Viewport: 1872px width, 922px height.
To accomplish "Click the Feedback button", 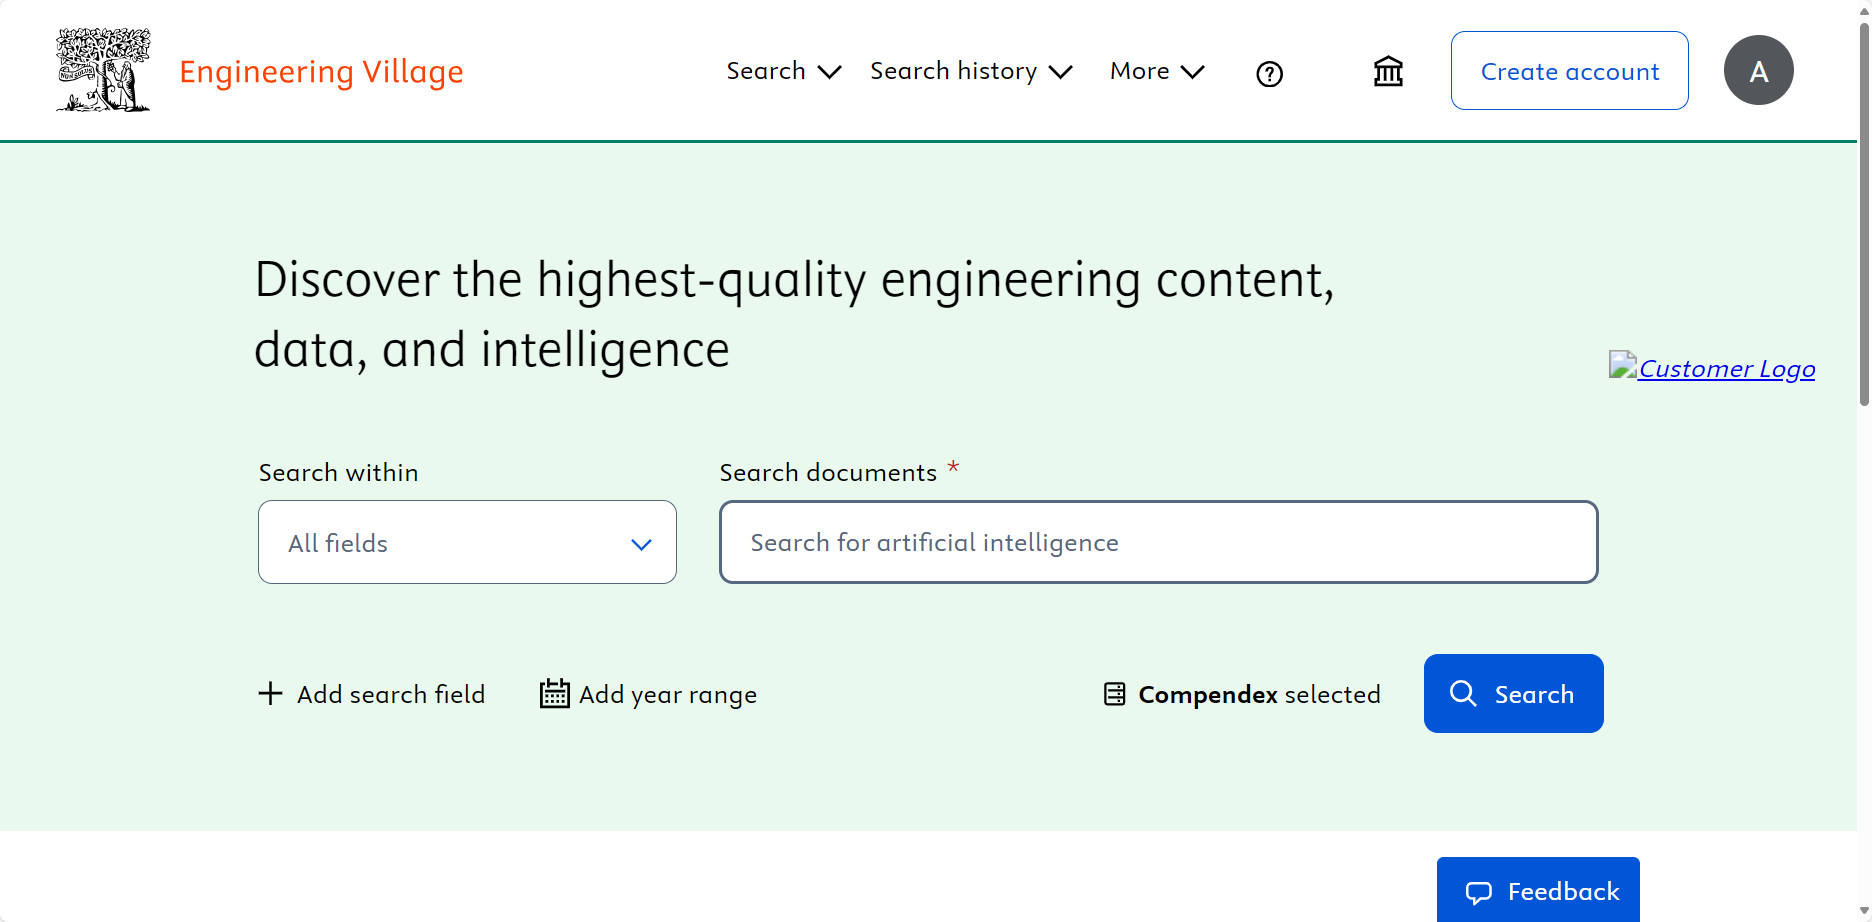I will point(1538,890).
